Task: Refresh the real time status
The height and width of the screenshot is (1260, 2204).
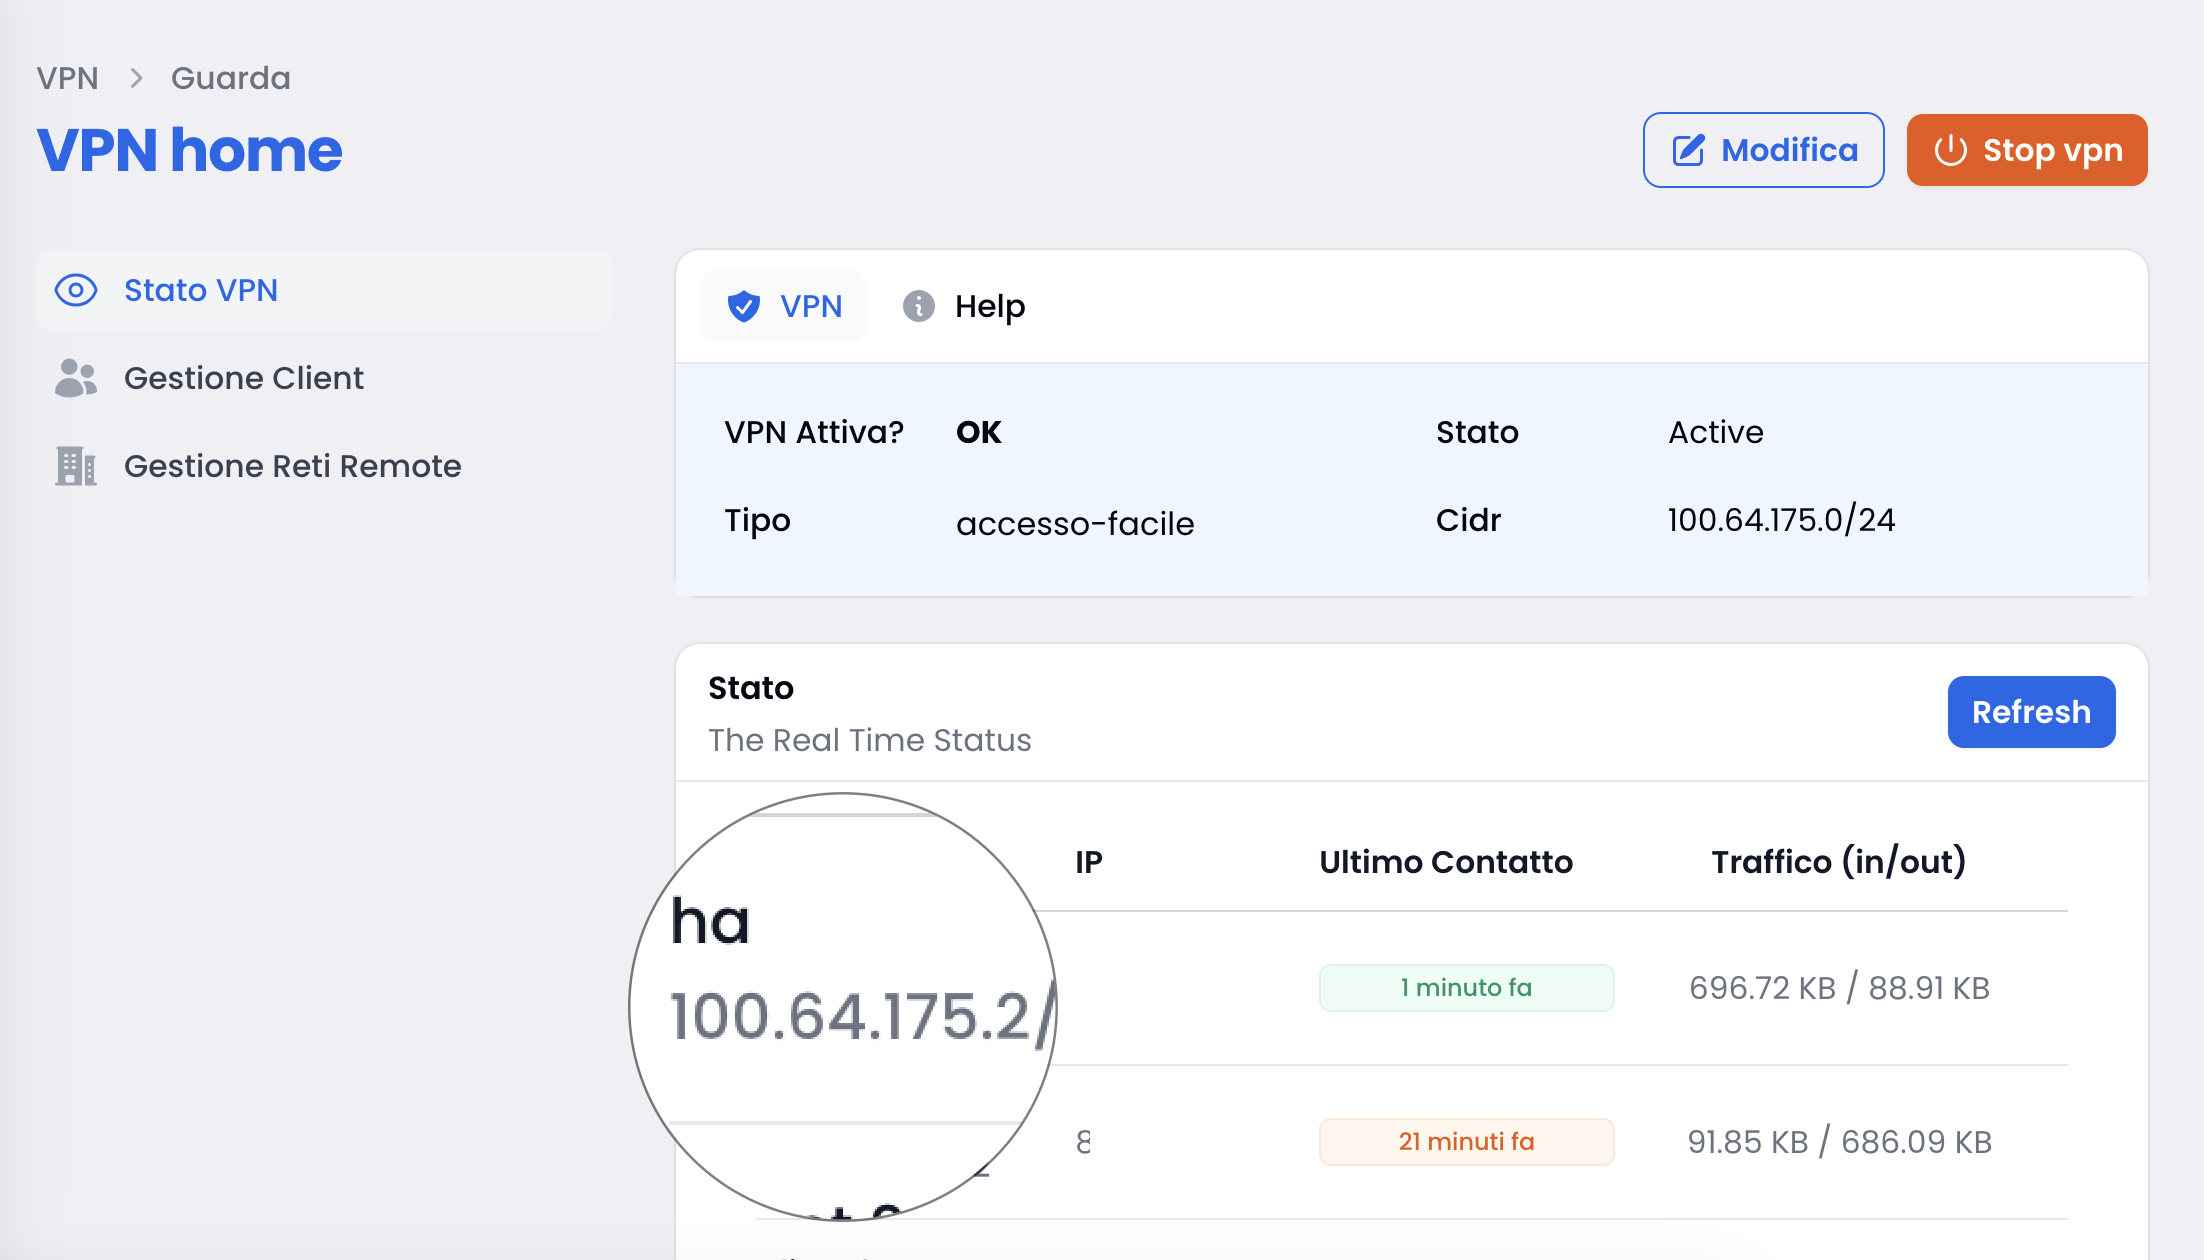Action: click(2031, 712)
